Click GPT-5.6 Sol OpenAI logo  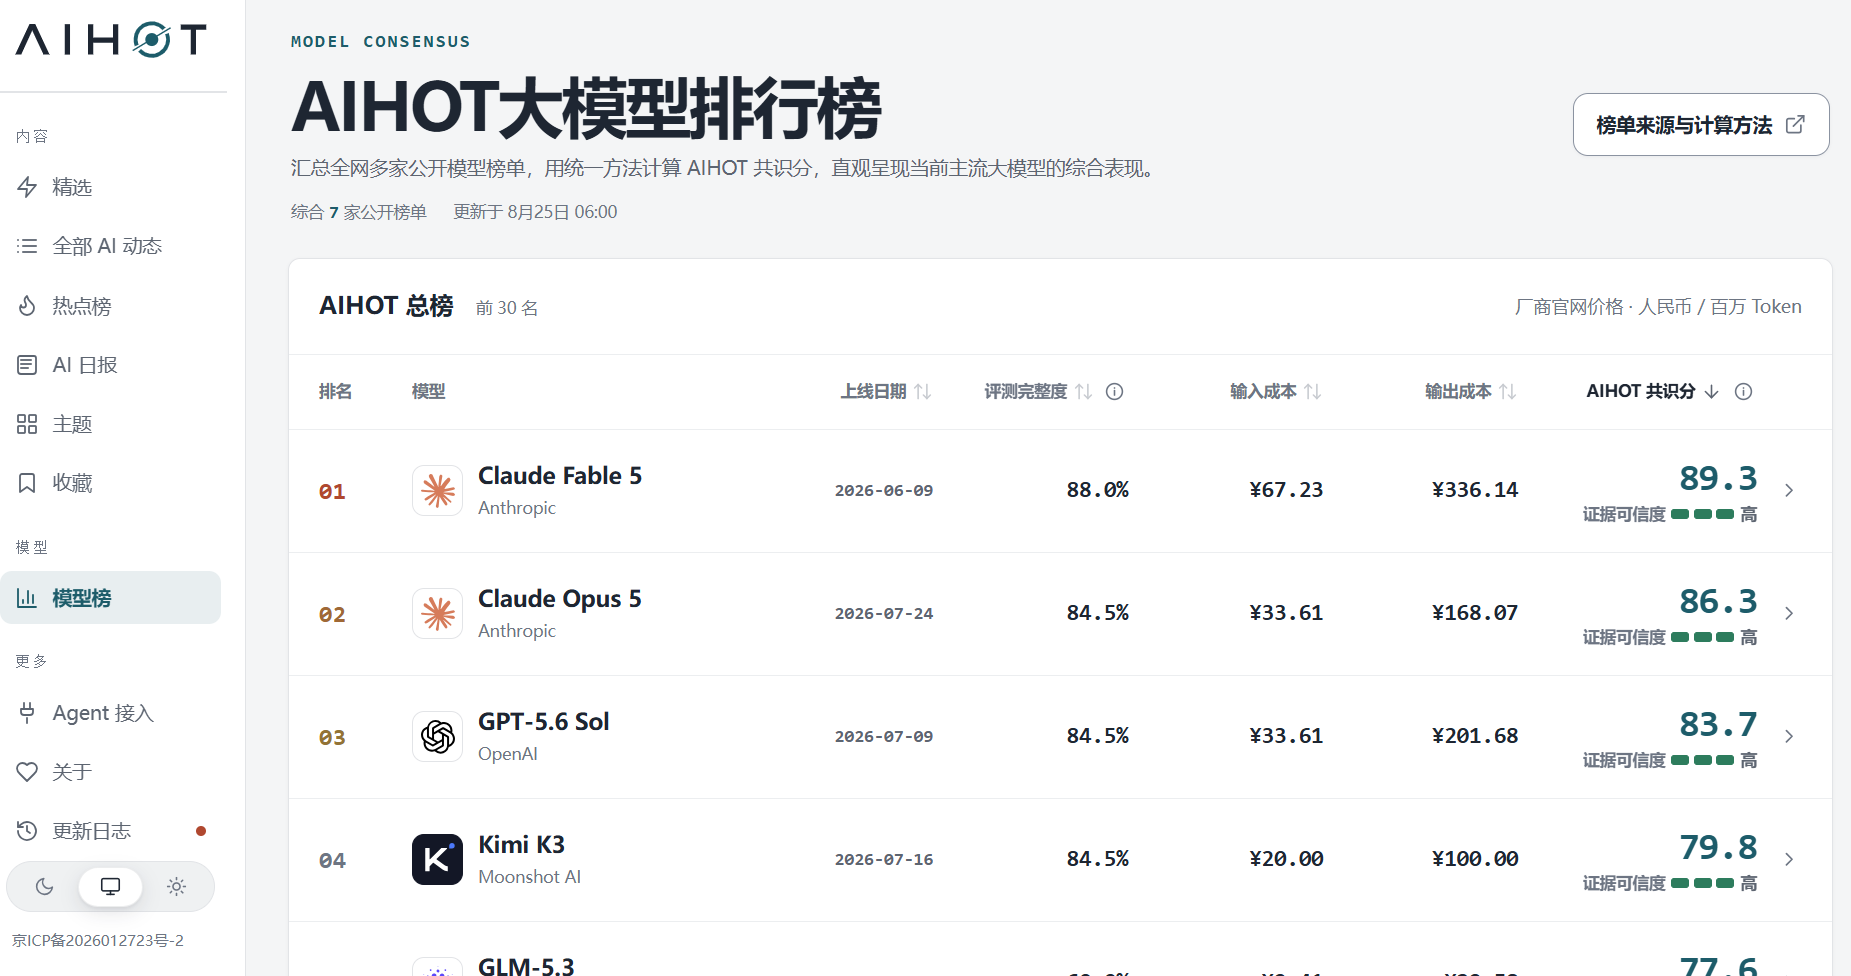(x=437, y=736)
